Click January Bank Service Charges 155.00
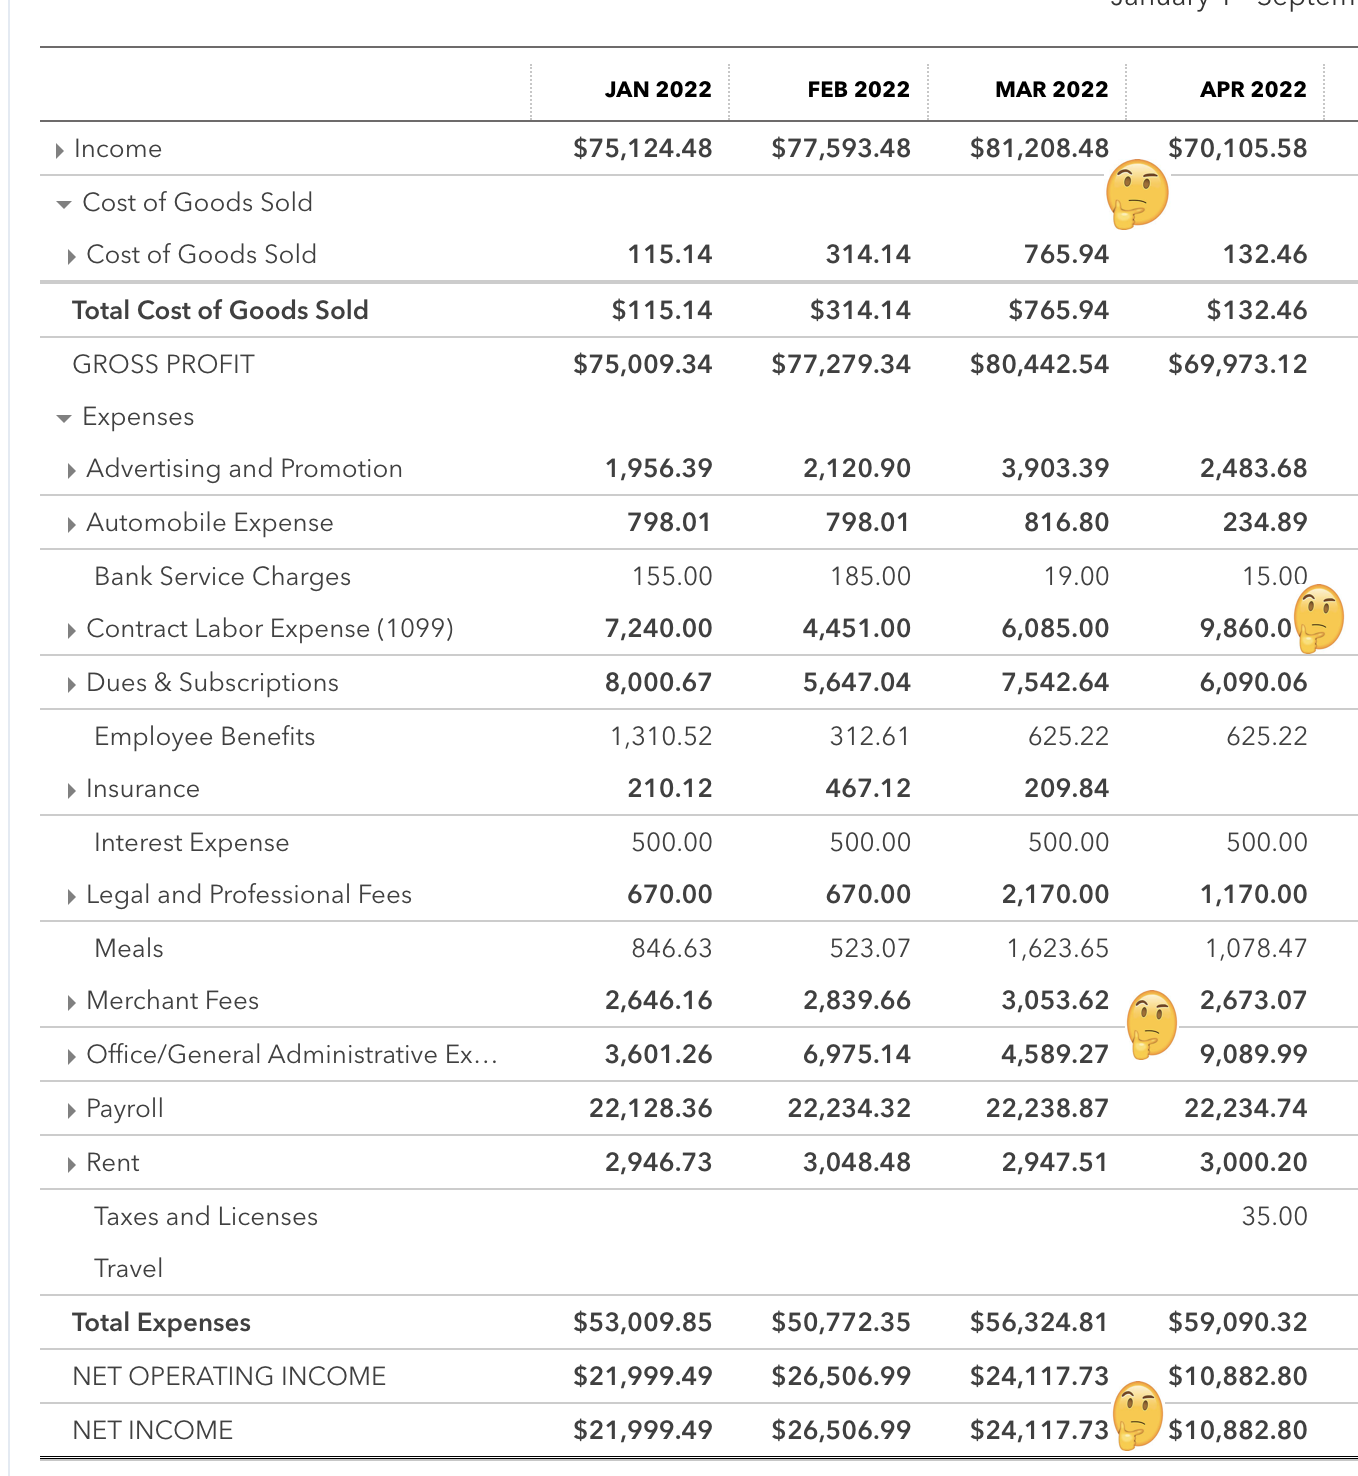This screenshot has height=1476, width=1358. coord(672,576)
